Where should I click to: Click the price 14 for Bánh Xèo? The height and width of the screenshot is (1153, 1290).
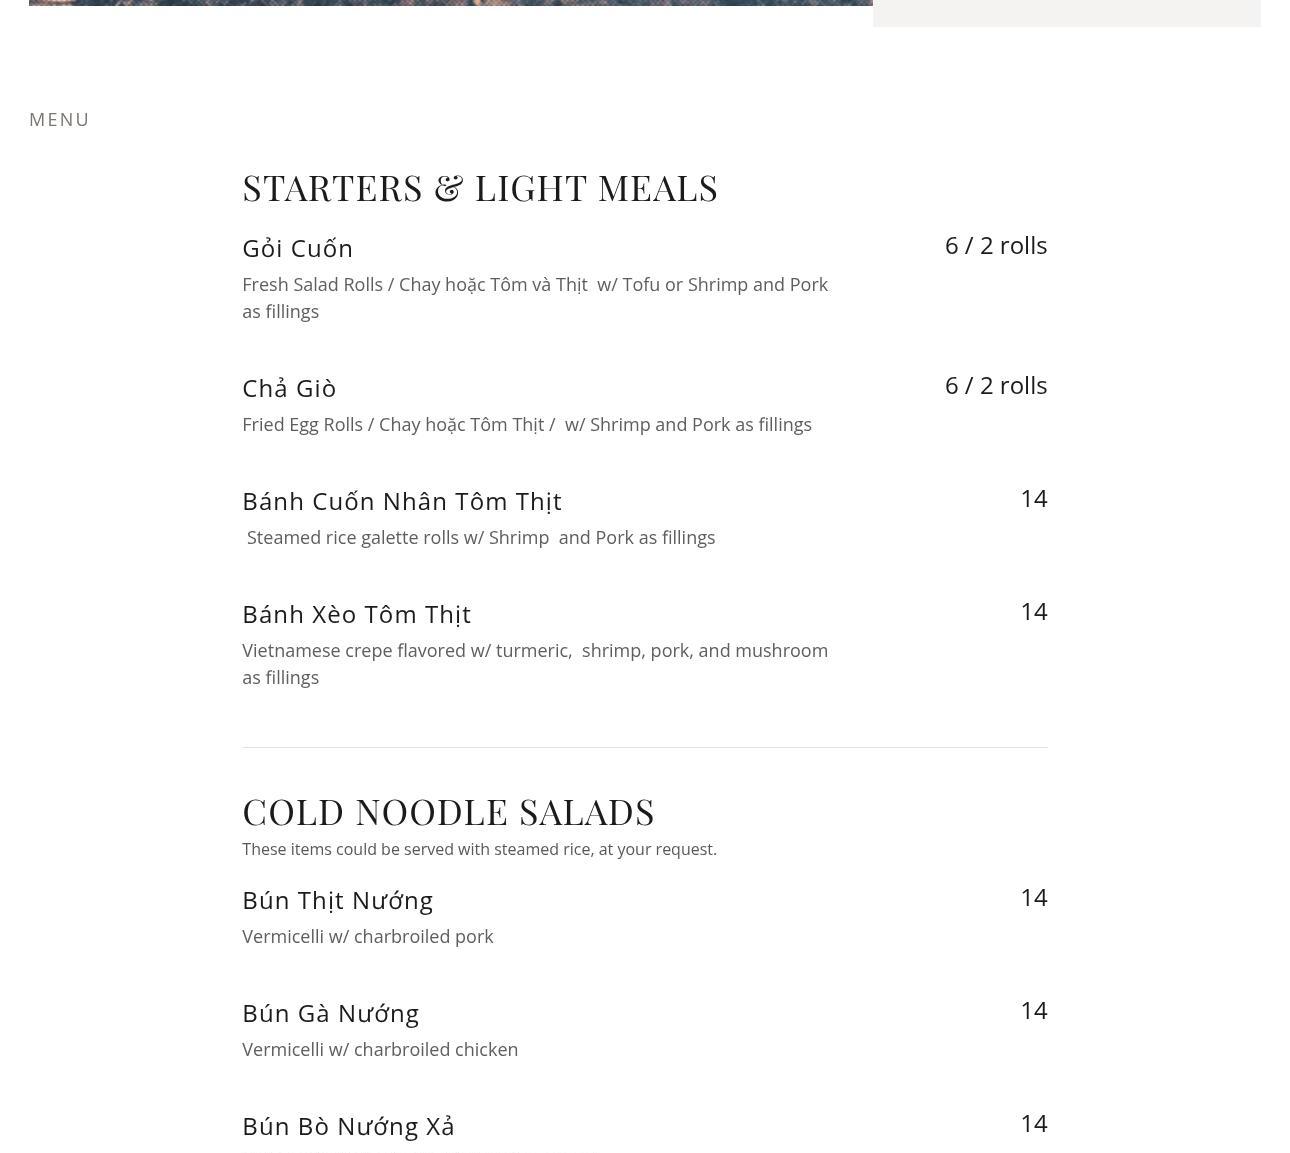pos(1033,611)
